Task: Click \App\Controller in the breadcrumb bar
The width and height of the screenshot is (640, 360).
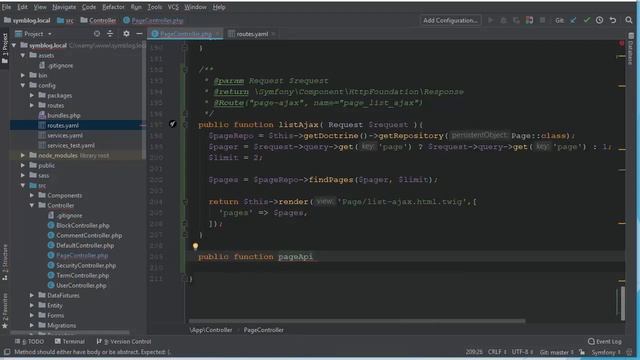Action: [x=211, y=330]
